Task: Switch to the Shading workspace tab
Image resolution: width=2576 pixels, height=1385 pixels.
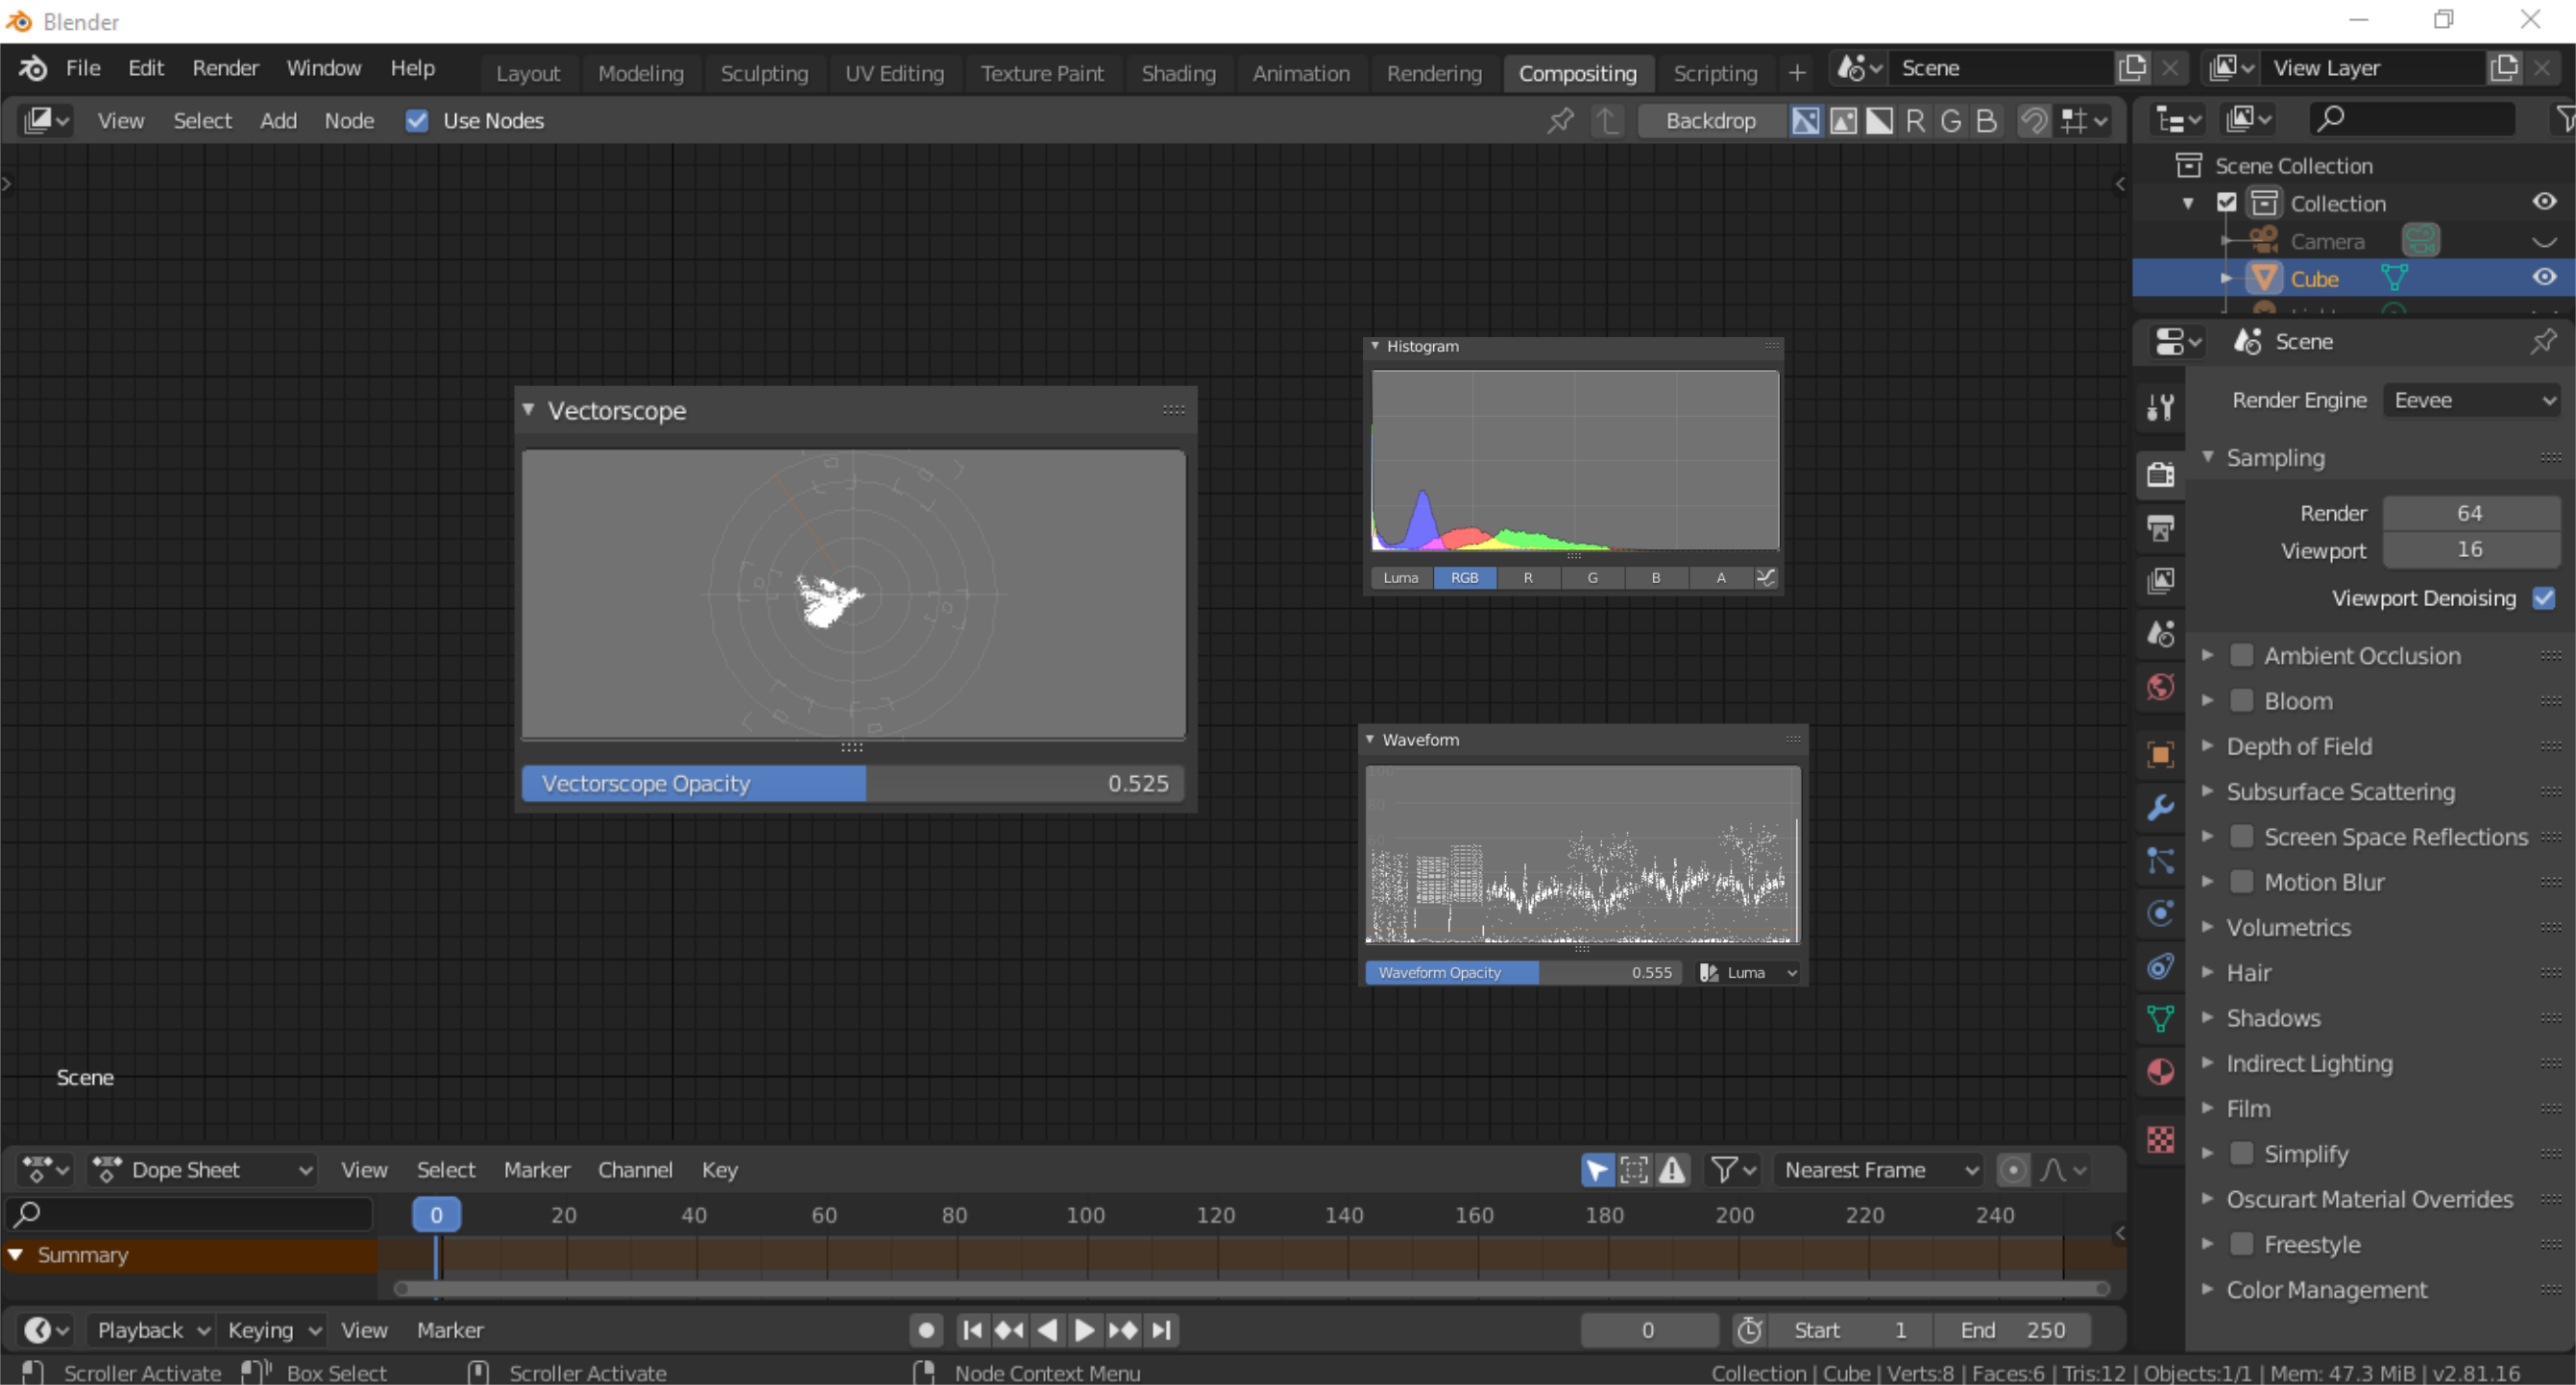Action: tap(1178, 73)
